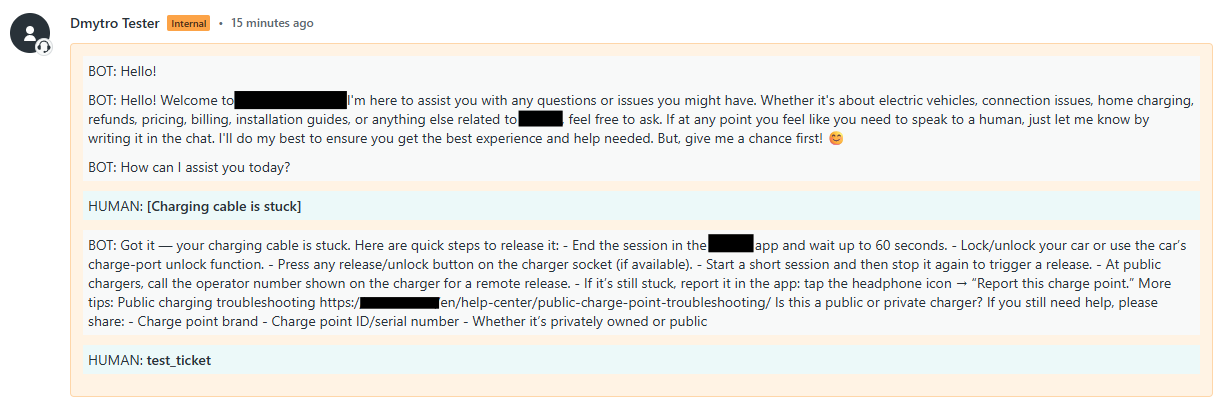Click the redacted block inside the URL
1232x417 pixels.
click(400, 302)
